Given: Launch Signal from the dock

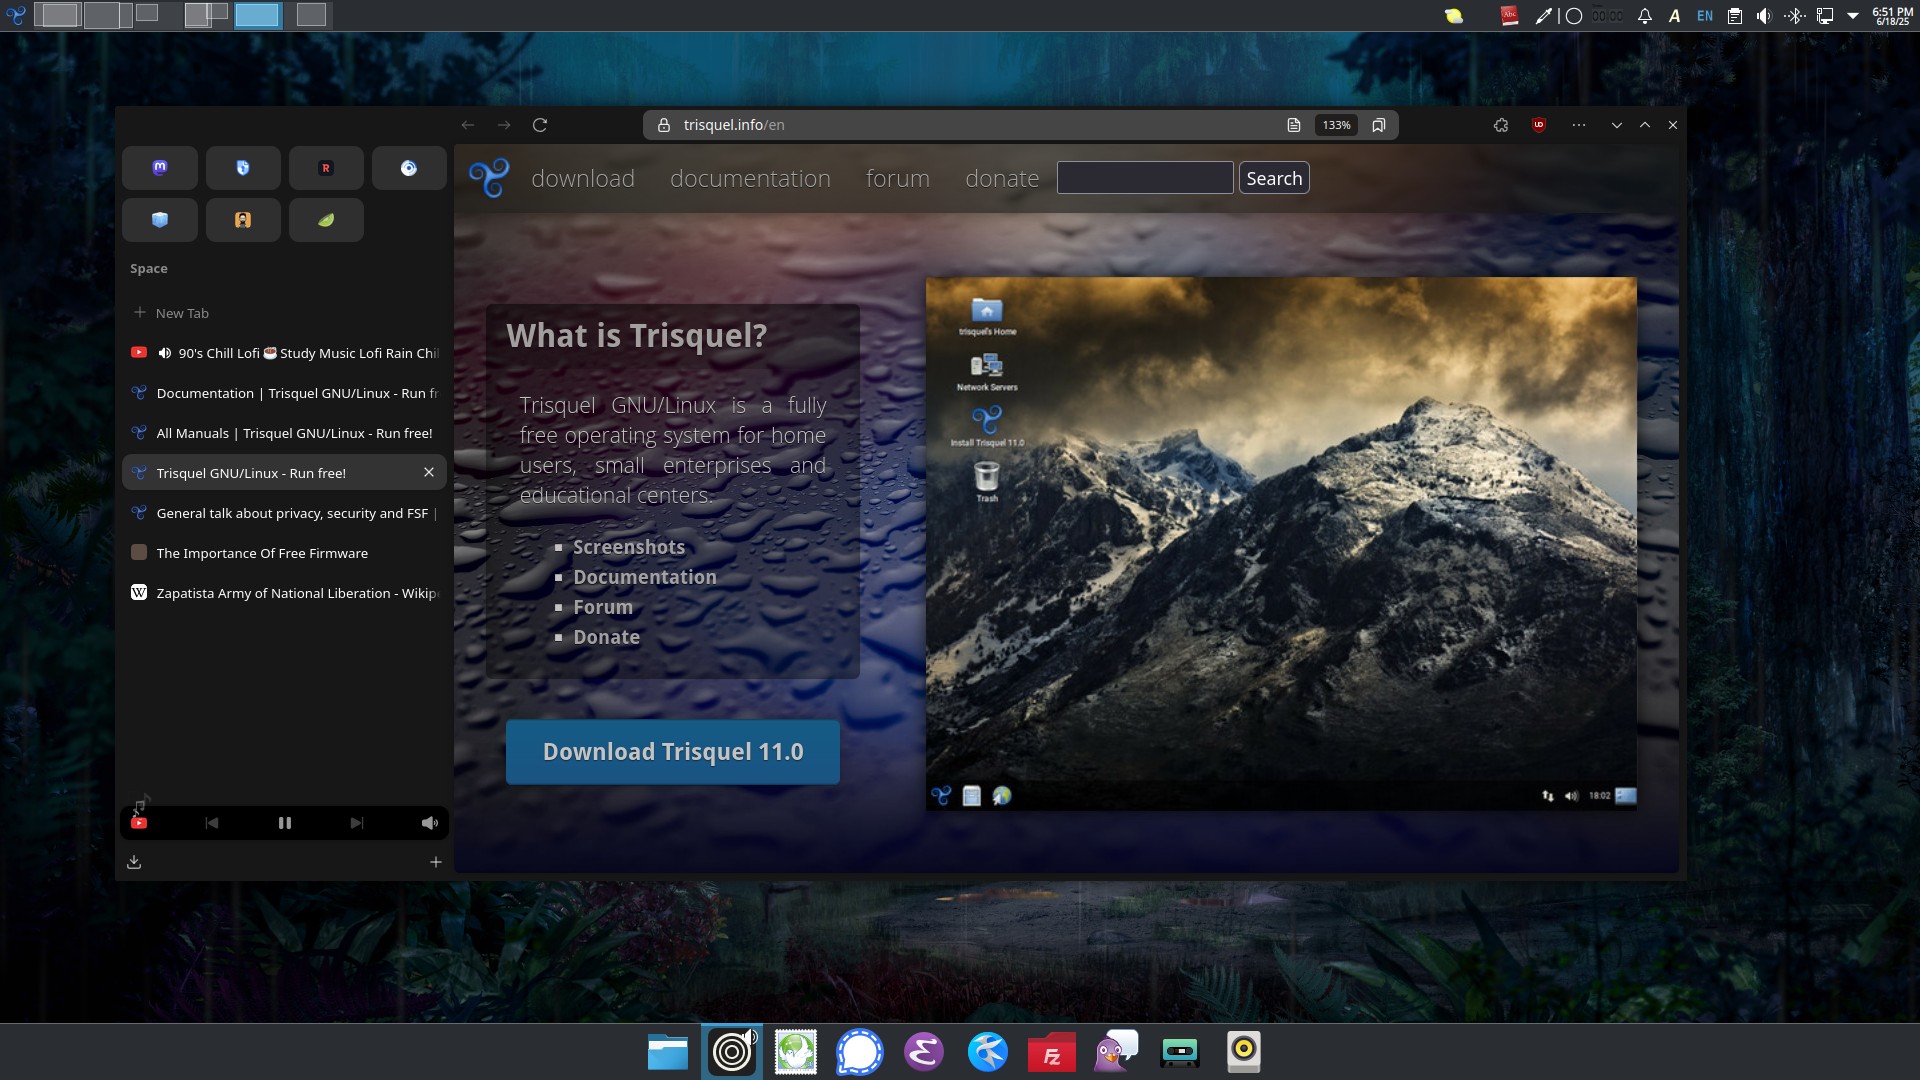Looking at the screenshot, I should tap(860, 1052).
